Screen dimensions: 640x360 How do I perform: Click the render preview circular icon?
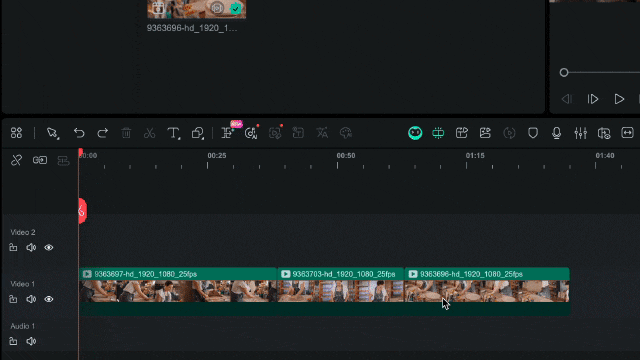(509, 133)
